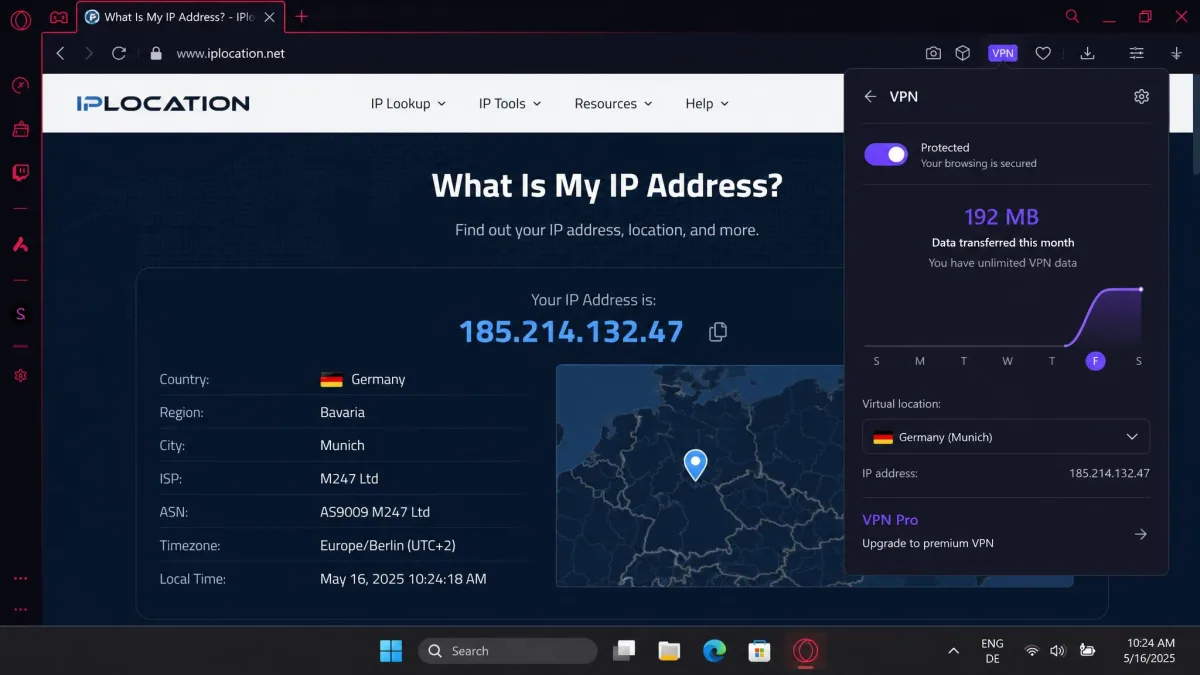The height and width of the screenshot is (675, 1200).
Task: Click the large 185.214.132.47 address
Action: [571, 331]
